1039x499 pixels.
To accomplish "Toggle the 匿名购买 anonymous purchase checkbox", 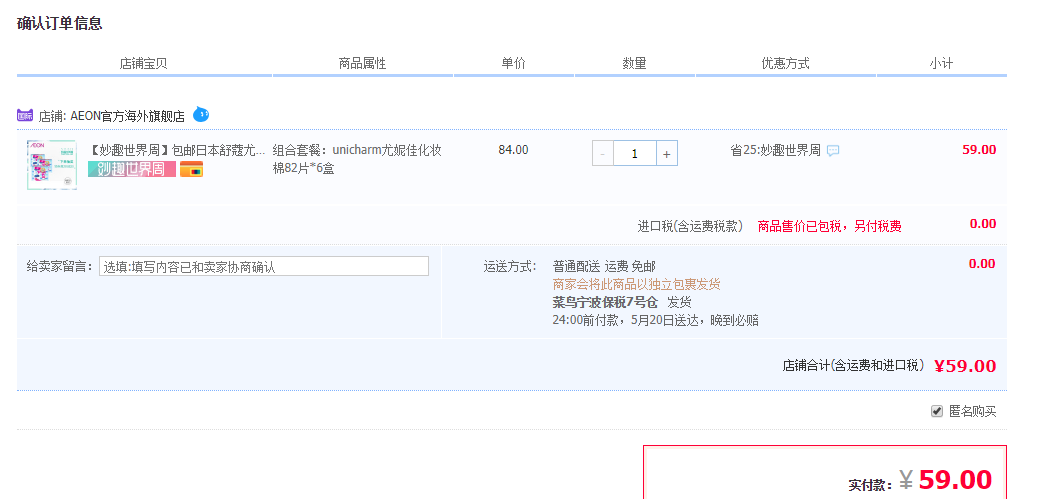I will coord(937,411).
